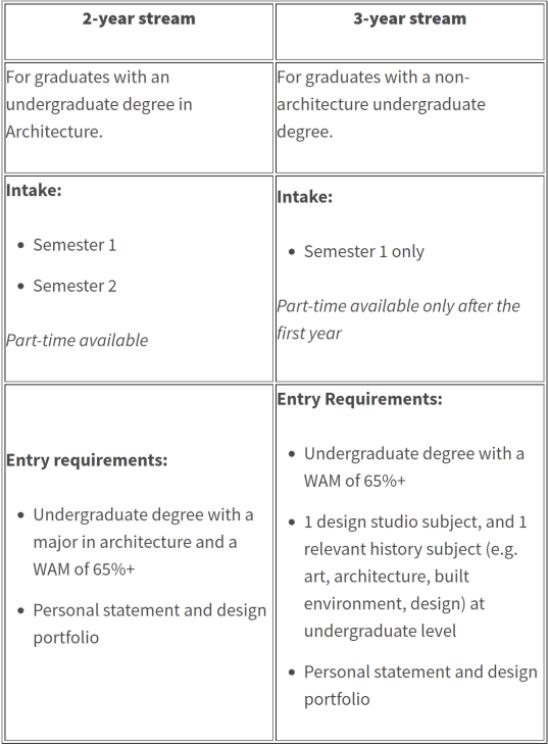Click the Intake heading in 3-year column
This screenshot has height=744, width=548.
coord(305,197)
